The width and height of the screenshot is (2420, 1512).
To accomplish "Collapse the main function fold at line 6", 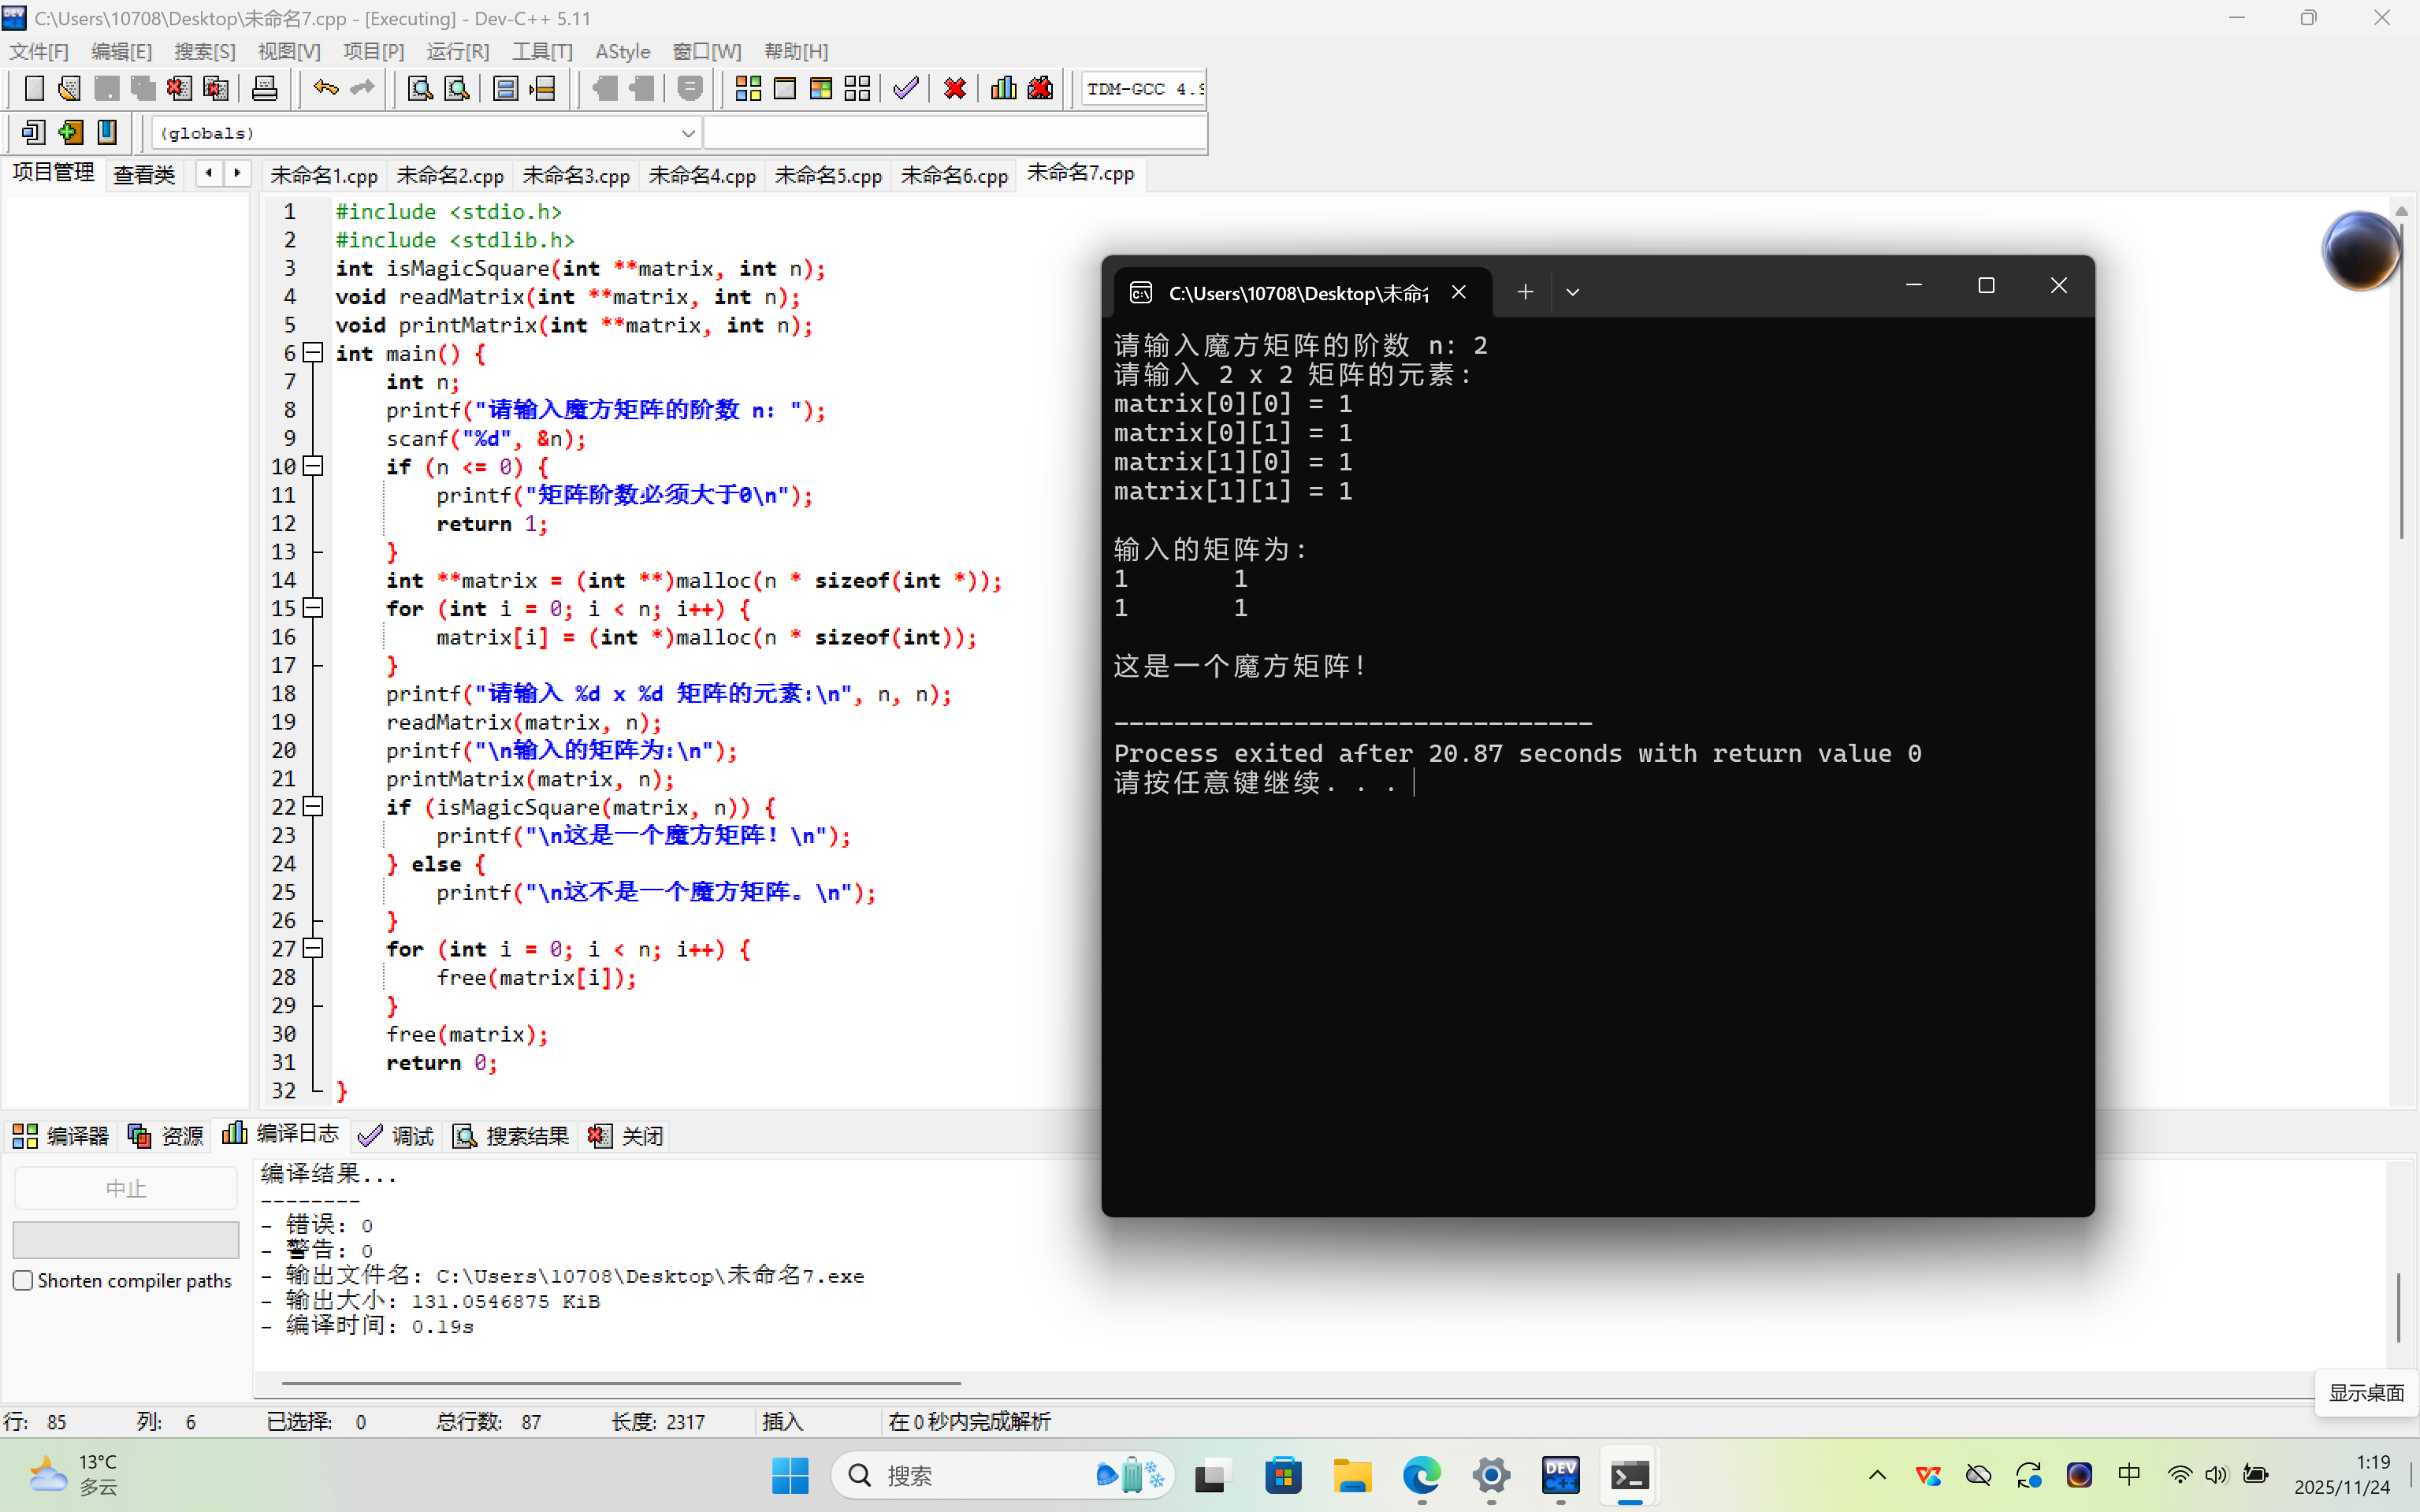I will coord(313,353).
